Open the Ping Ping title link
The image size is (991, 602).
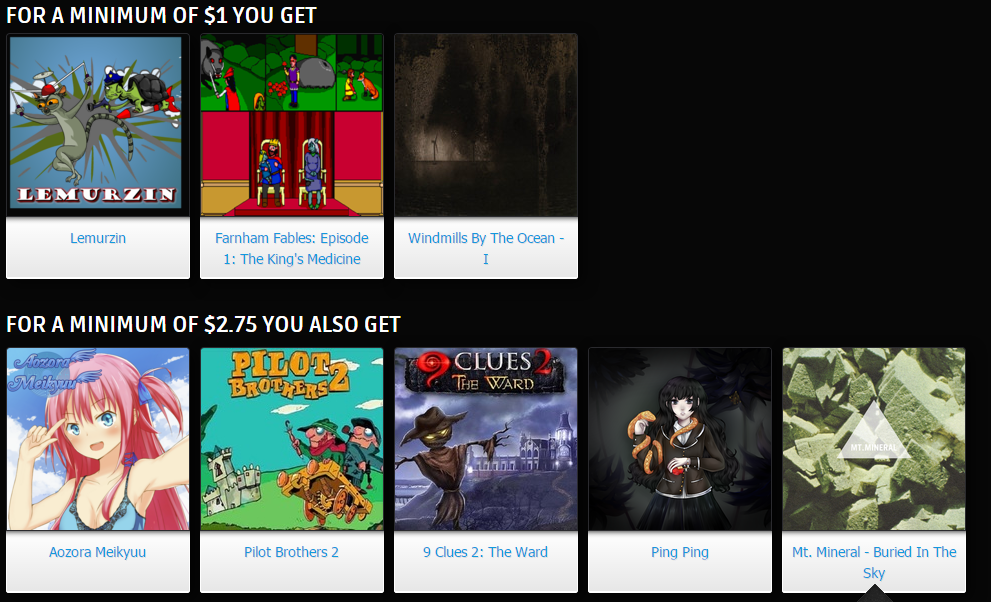(x=679, y=553)
